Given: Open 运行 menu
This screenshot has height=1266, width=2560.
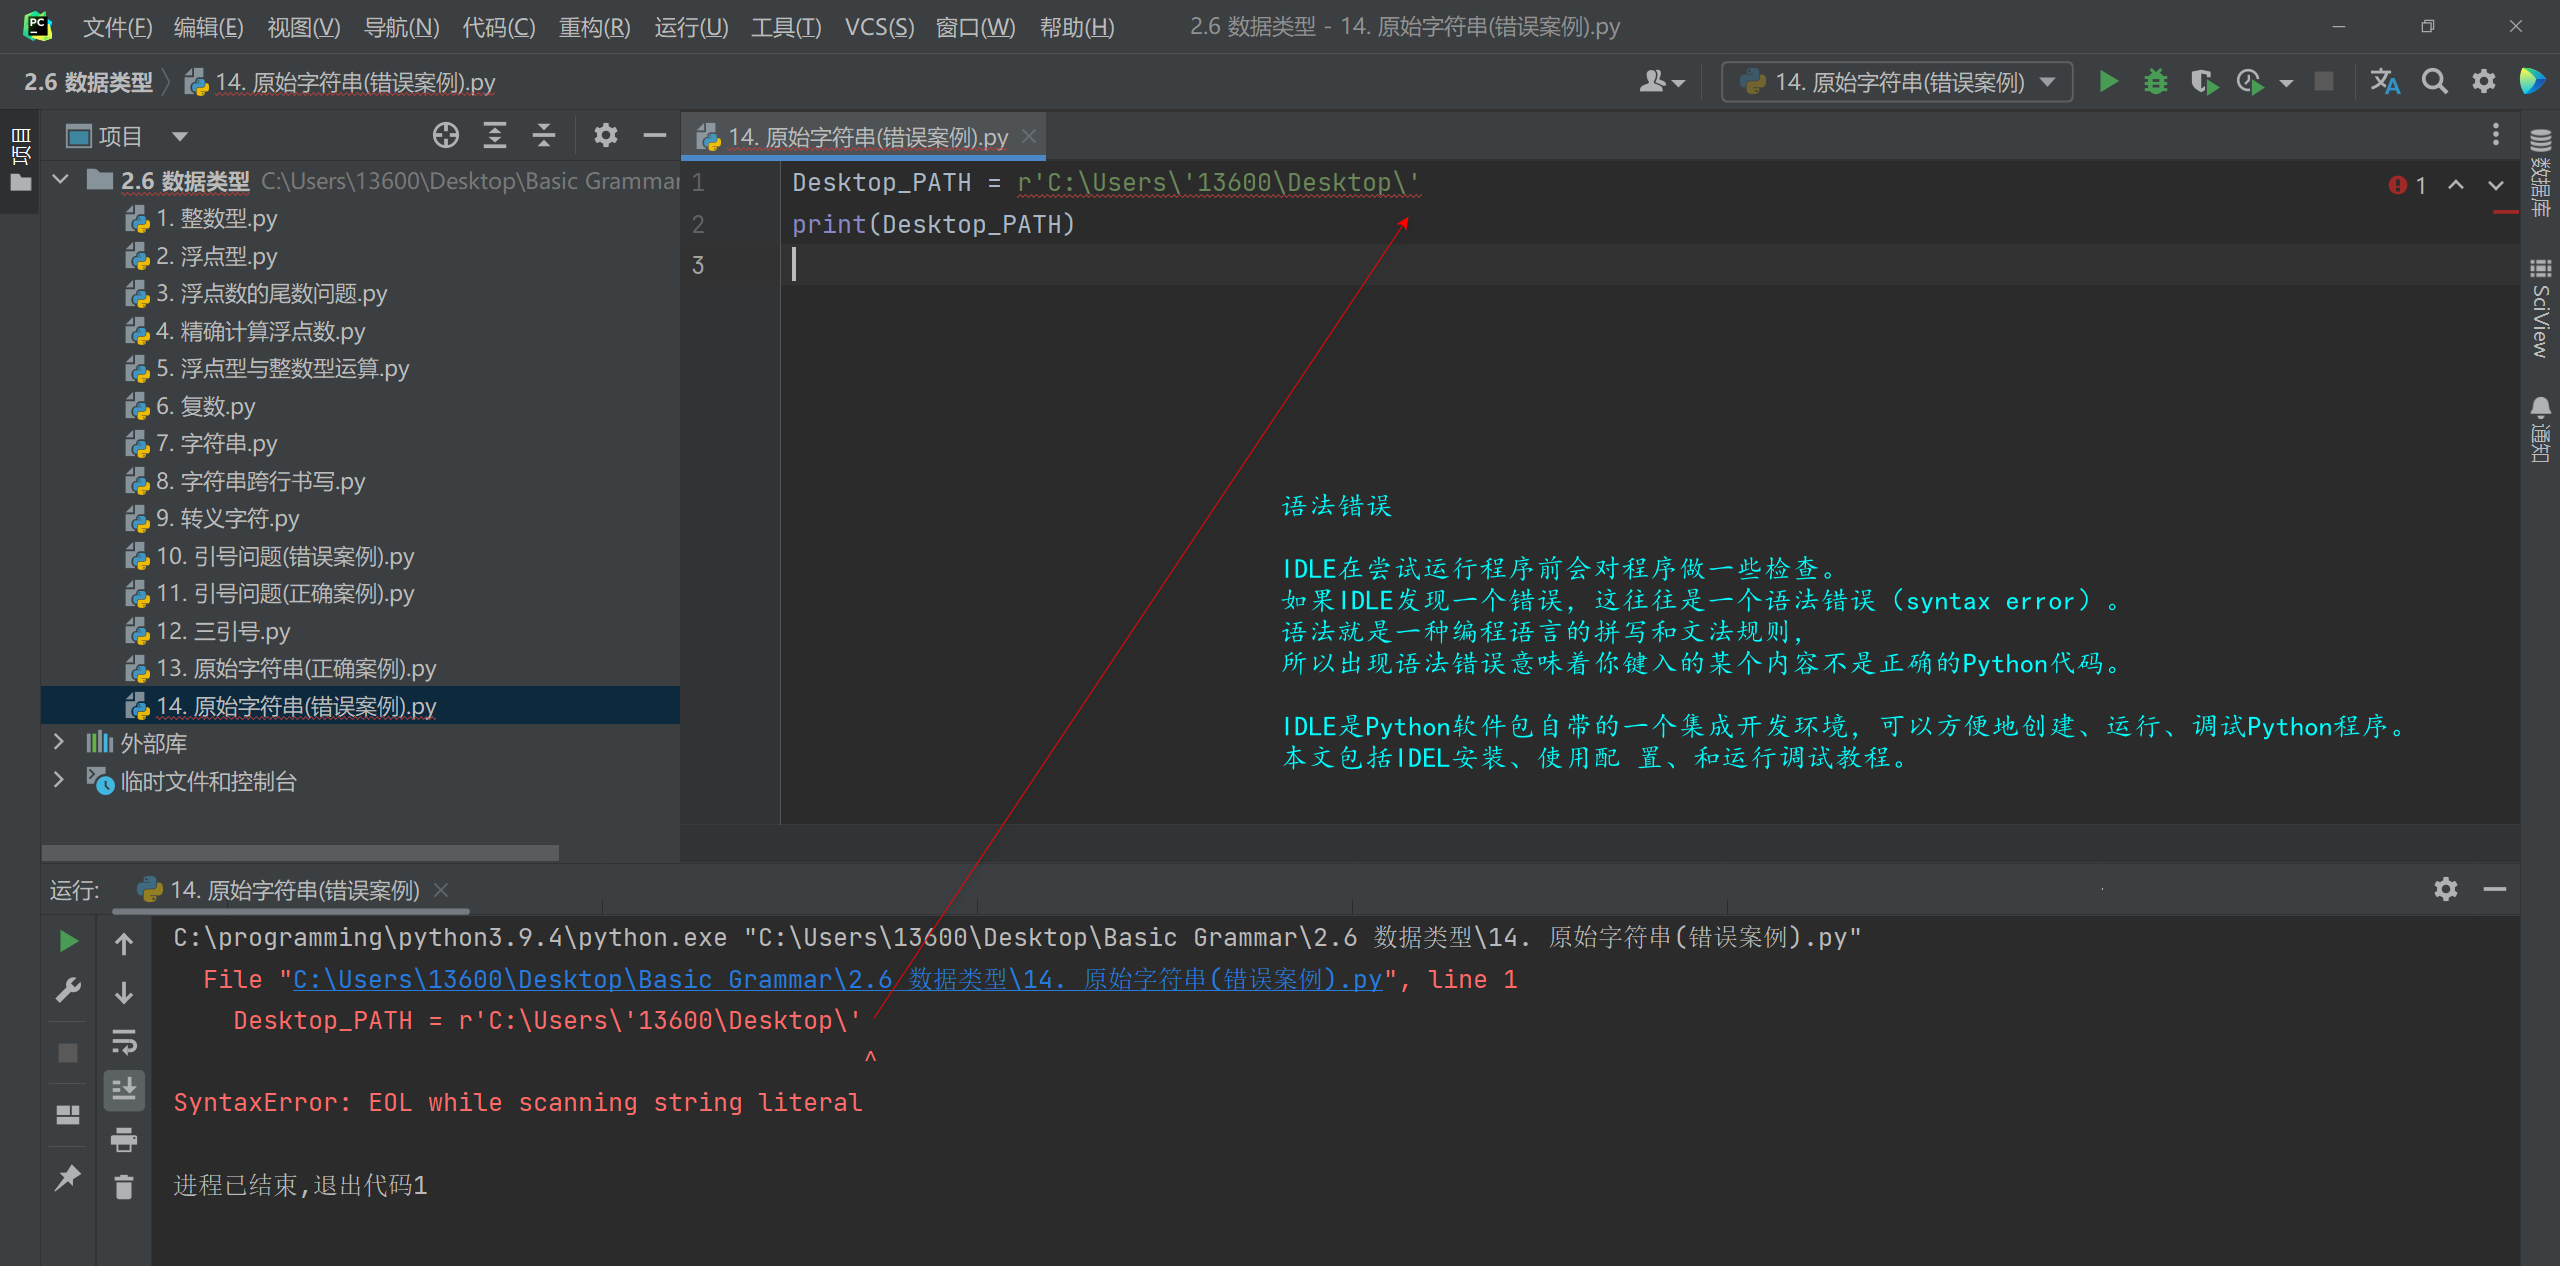Looking at the screenshot, I should [x=691, y=27].
